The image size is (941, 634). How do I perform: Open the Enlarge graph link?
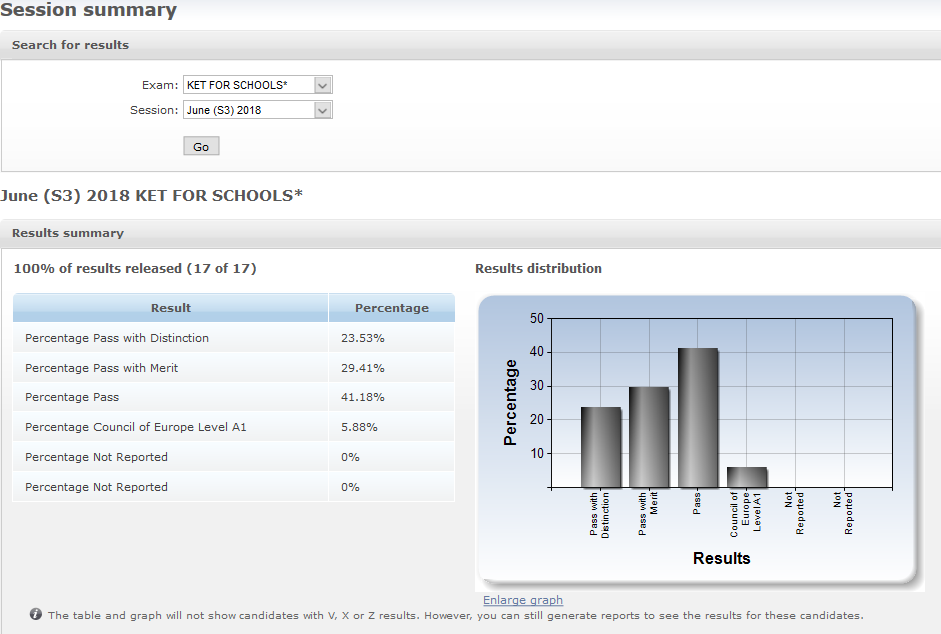[x=523, y=600]
